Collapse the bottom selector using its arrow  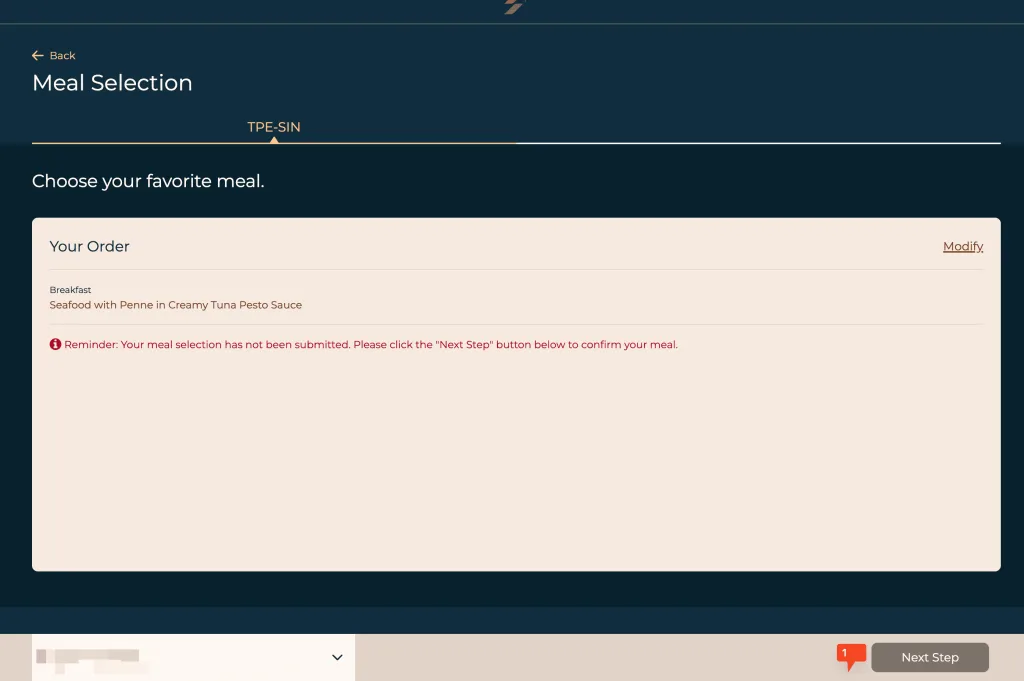[337, 657]
